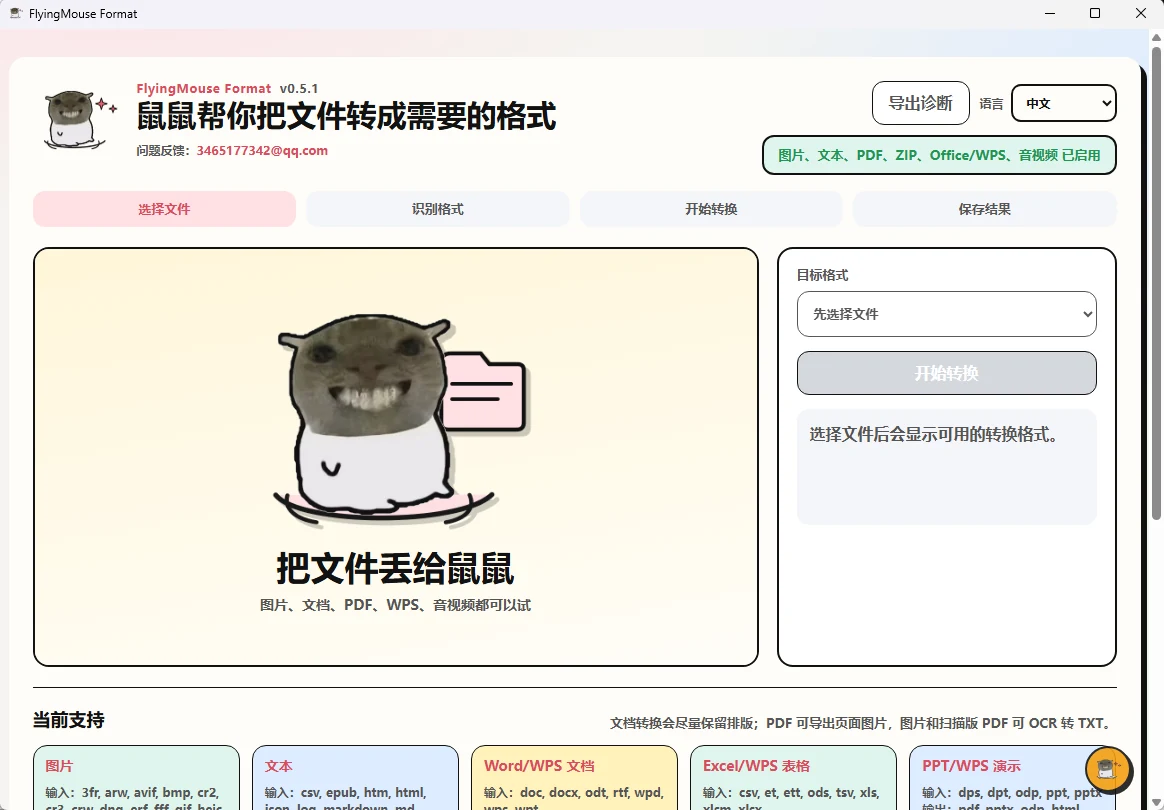Close the FlyingMouse Format window
Screen dimensions: 1164x810
pos(1141,13)
